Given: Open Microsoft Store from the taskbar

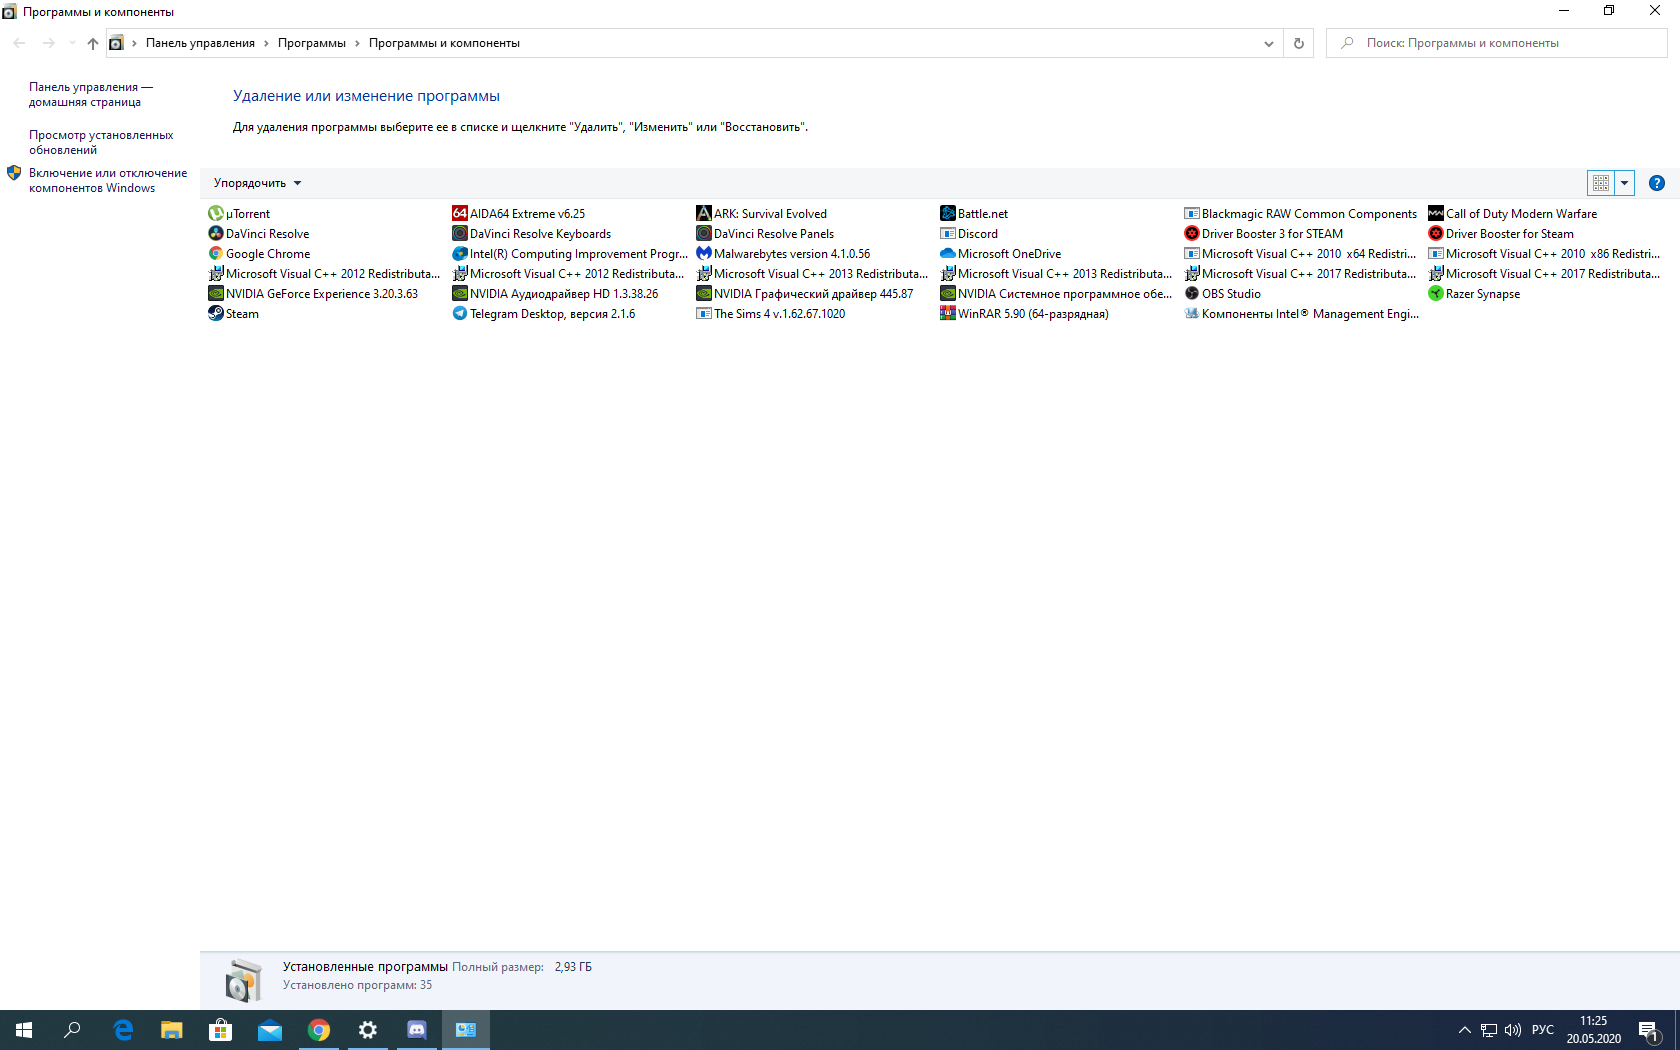Looking at the screenshot, I should tap(221, 1030).
